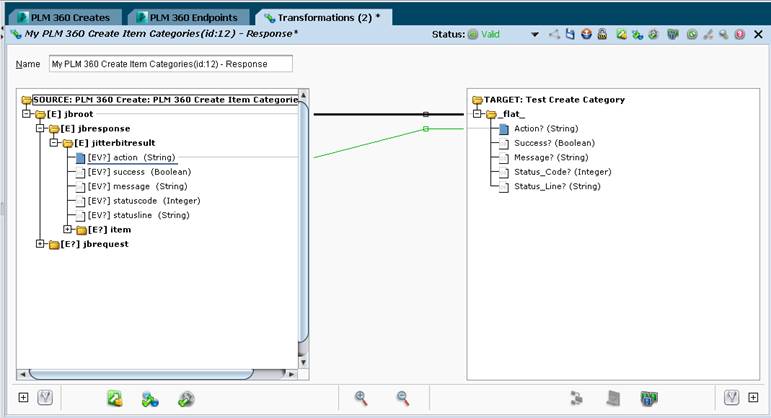Click the grayed tree structure icon in bottom toolbar
Image resolution: width=771 pixels, height=418 pixels.
tap(576, 398)
